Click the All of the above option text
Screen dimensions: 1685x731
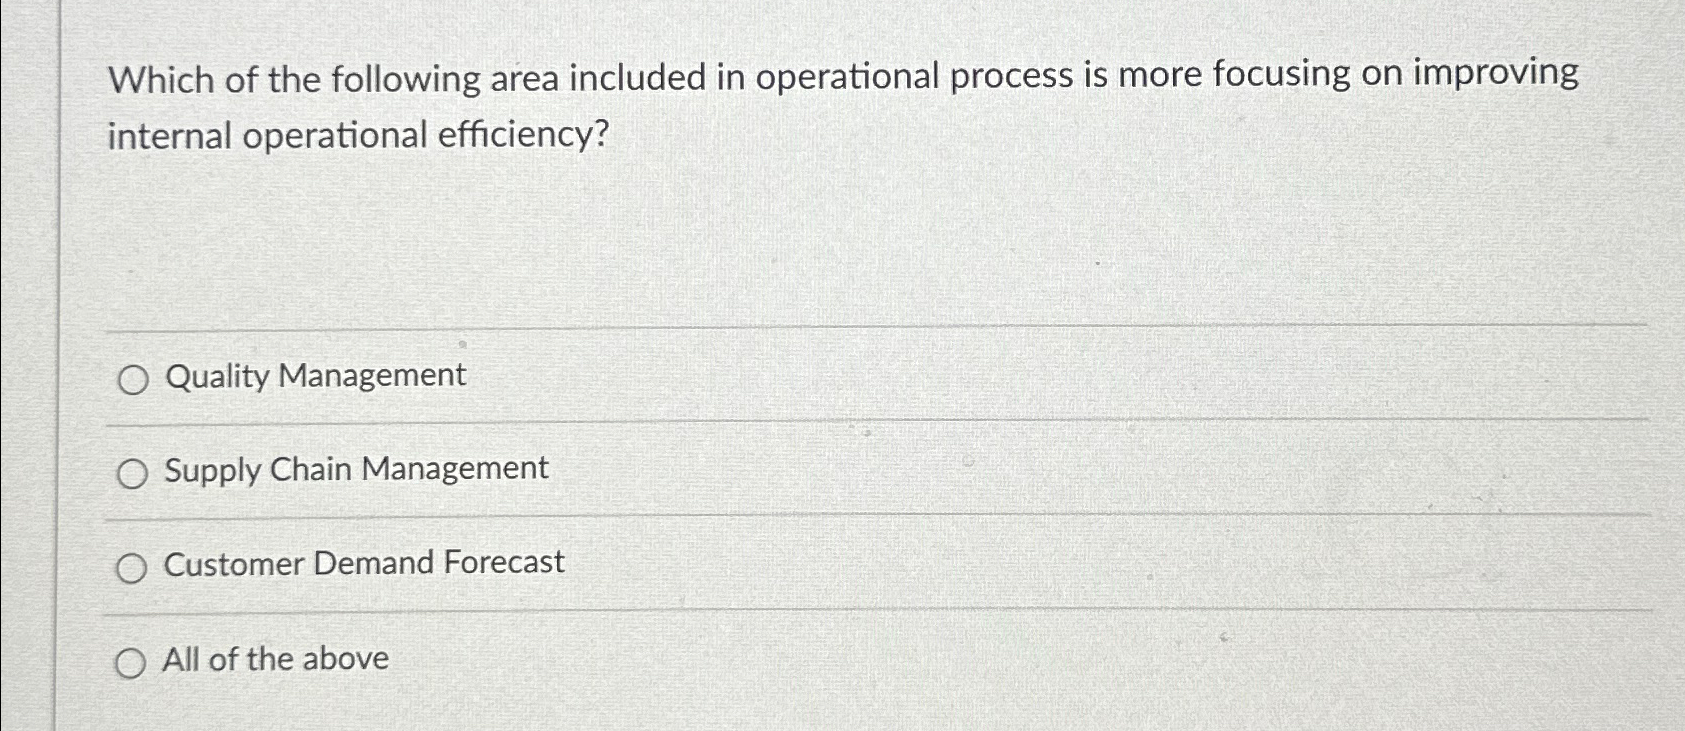click(276, 658)
